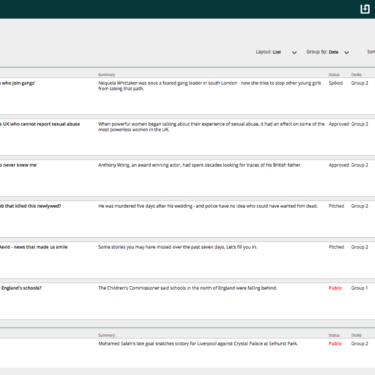The height and width of the screenshot is (375, 375).
Task: Click Group 2 desk of Salah story
Action: [x=360, y=343]
